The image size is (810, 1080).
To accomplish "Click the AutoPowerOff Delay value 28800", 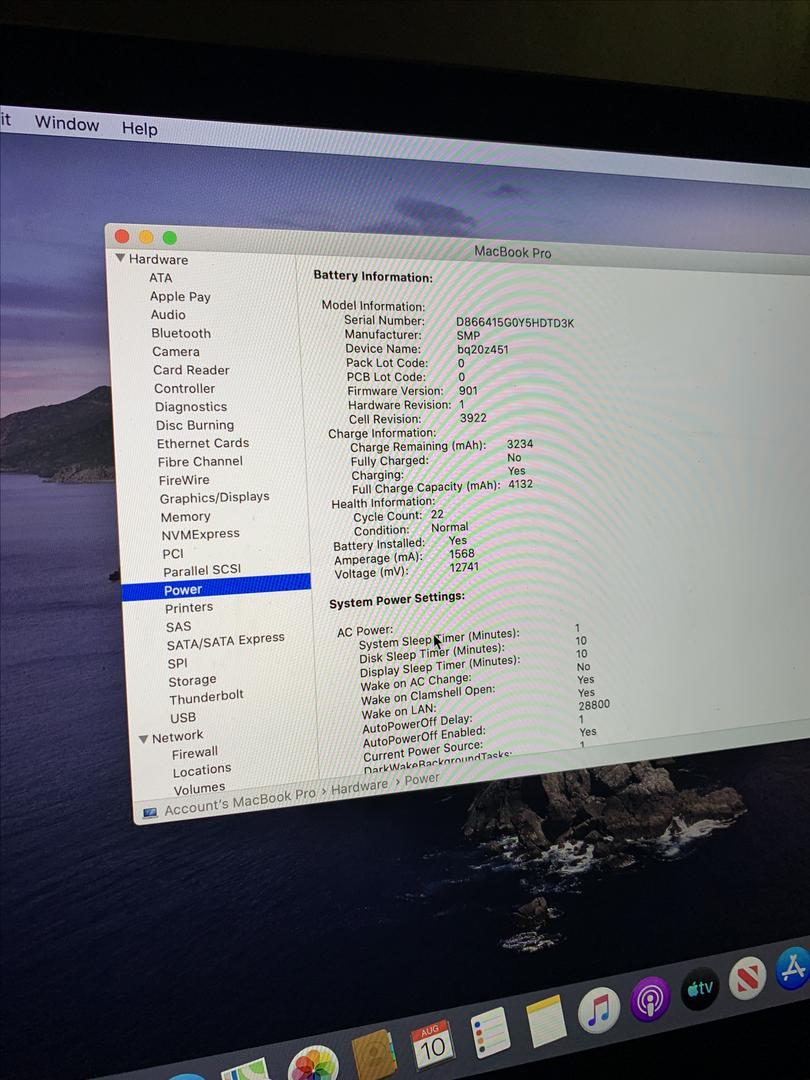I will [x=594, y=705].
